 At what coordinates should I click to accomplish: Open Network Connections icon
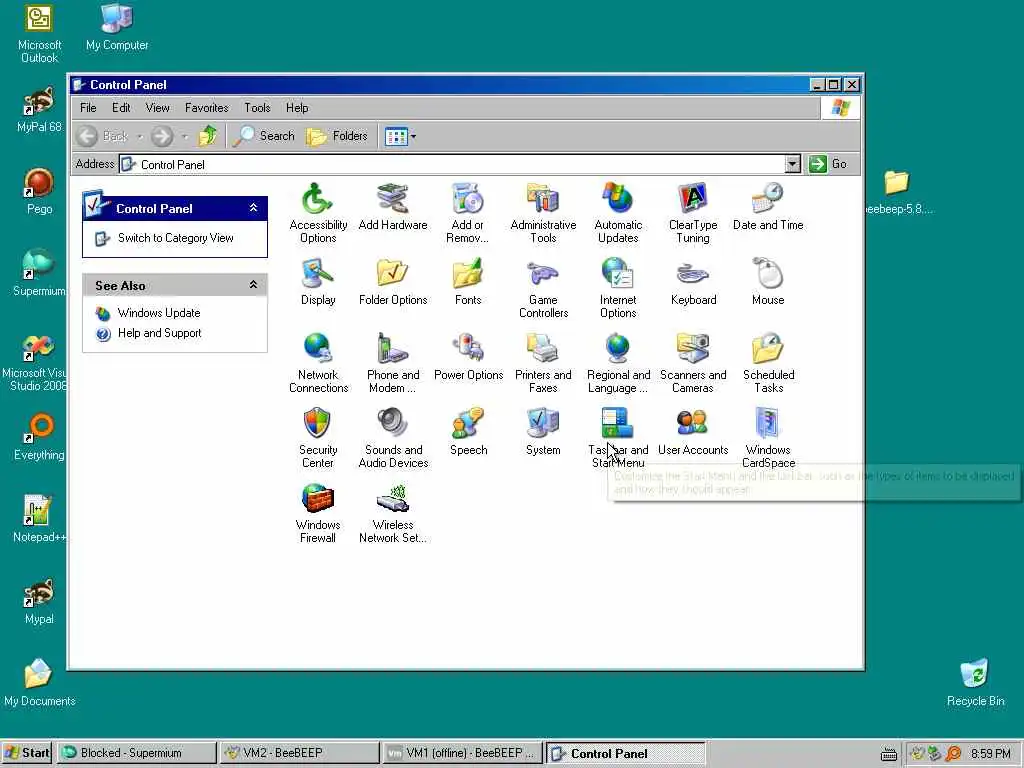tap(318, 363)
